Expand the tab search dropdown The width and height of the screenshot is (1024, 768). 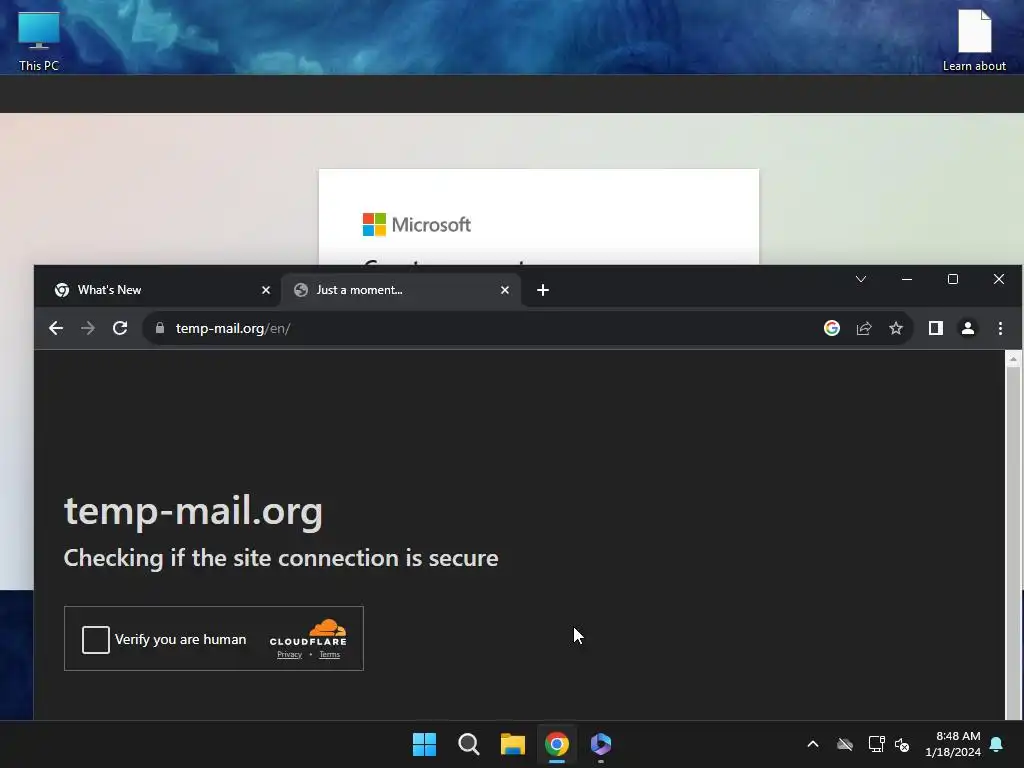click(x=861, y=280)
